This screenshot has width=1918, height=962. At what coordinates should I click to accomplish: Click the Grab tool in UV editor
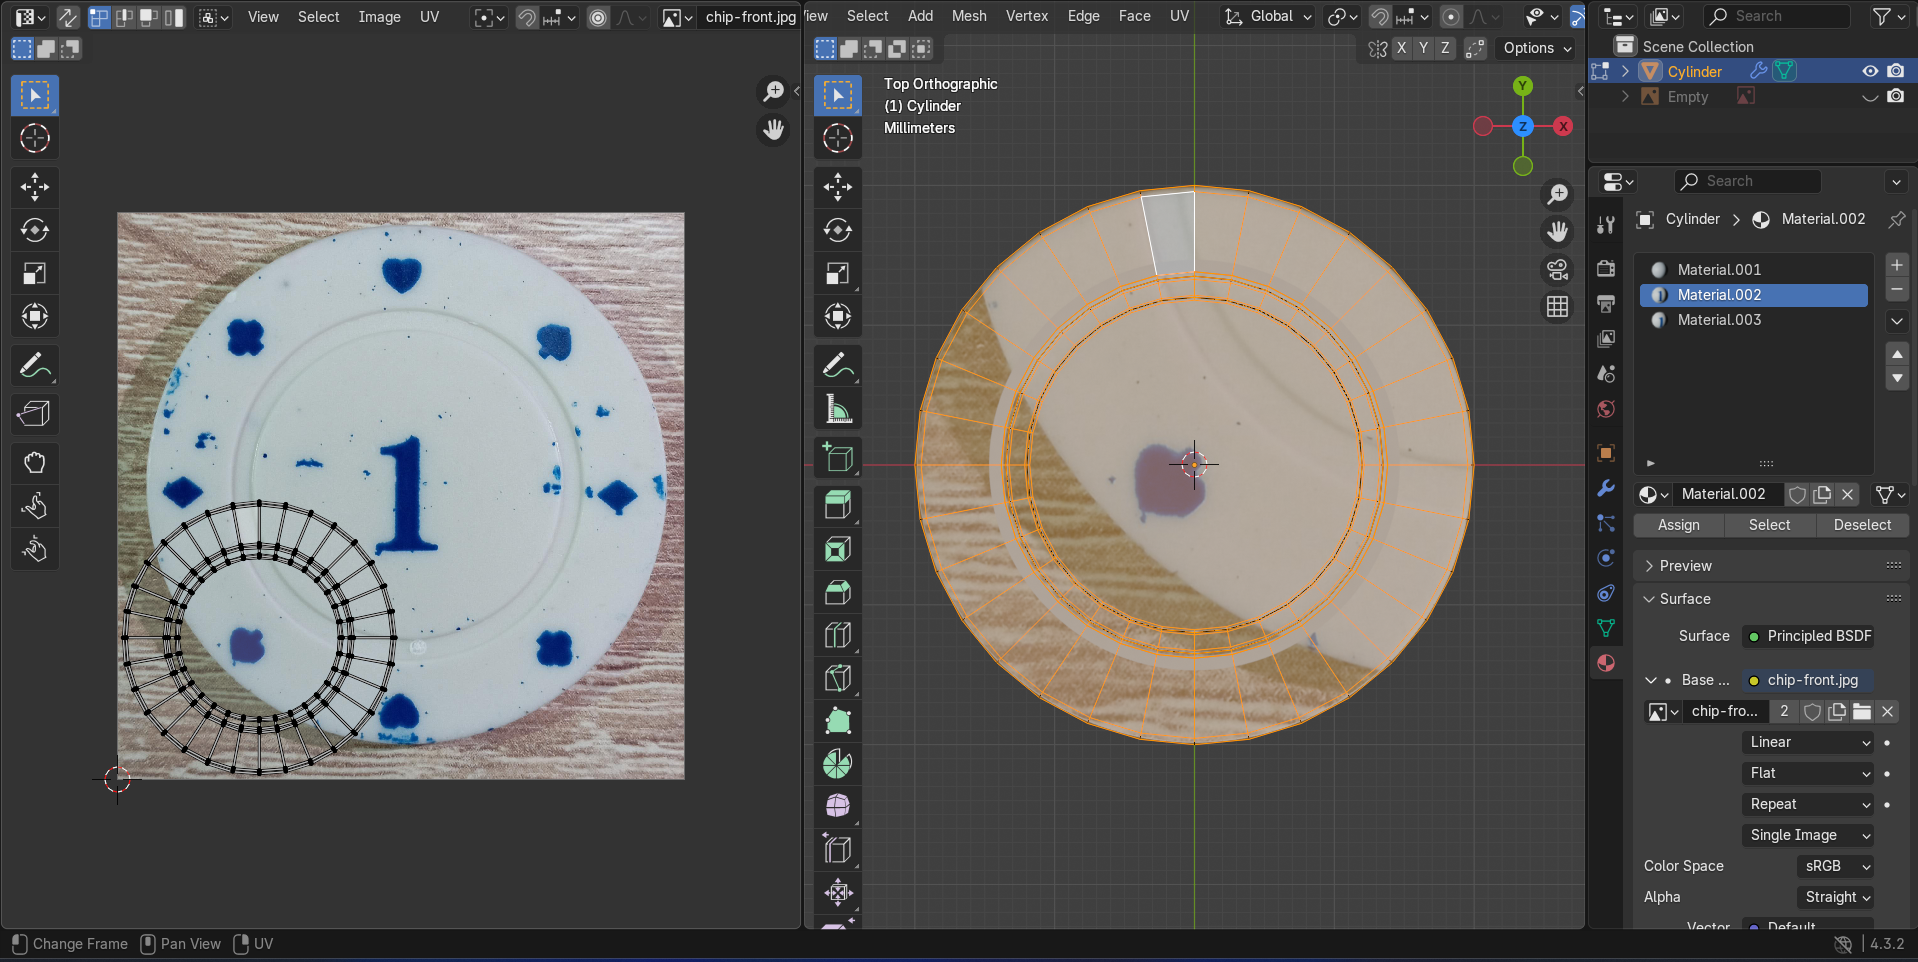(x=35, y=462)
